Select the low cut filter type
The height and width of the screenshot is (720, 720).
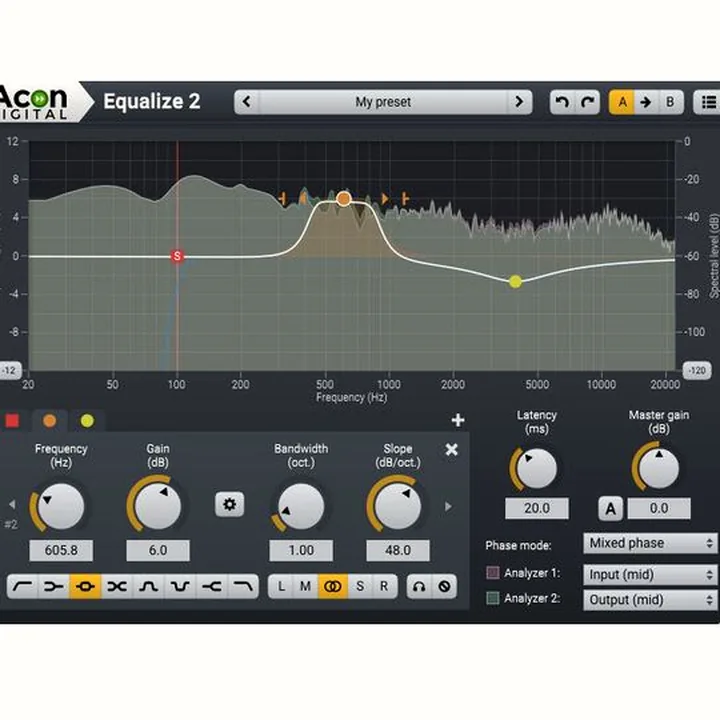coord(22,586)
